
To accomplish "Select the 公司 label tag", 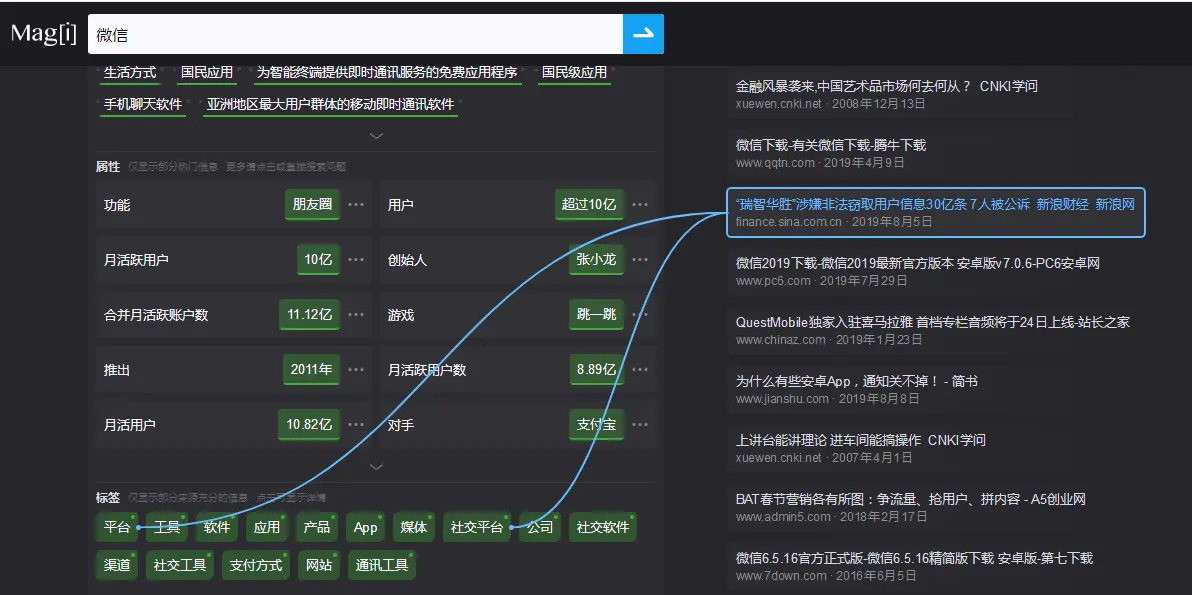I will [x=541, y=527].
